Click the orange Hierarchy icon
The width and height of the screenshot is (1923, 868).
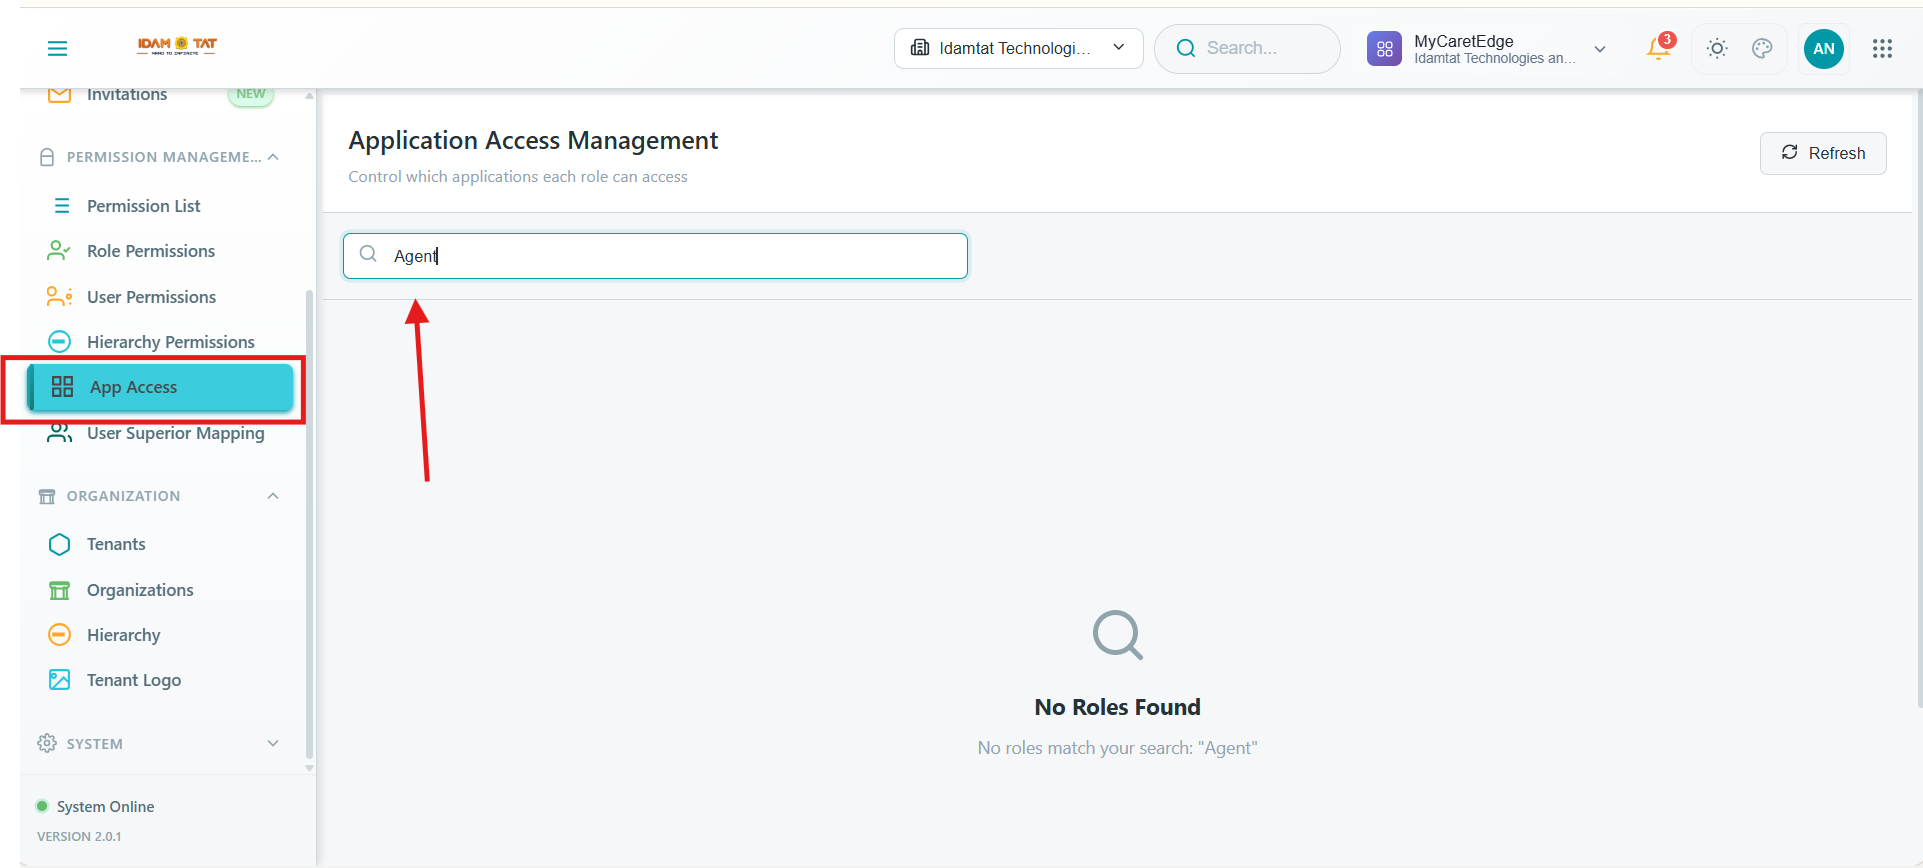tap(60, 634)
